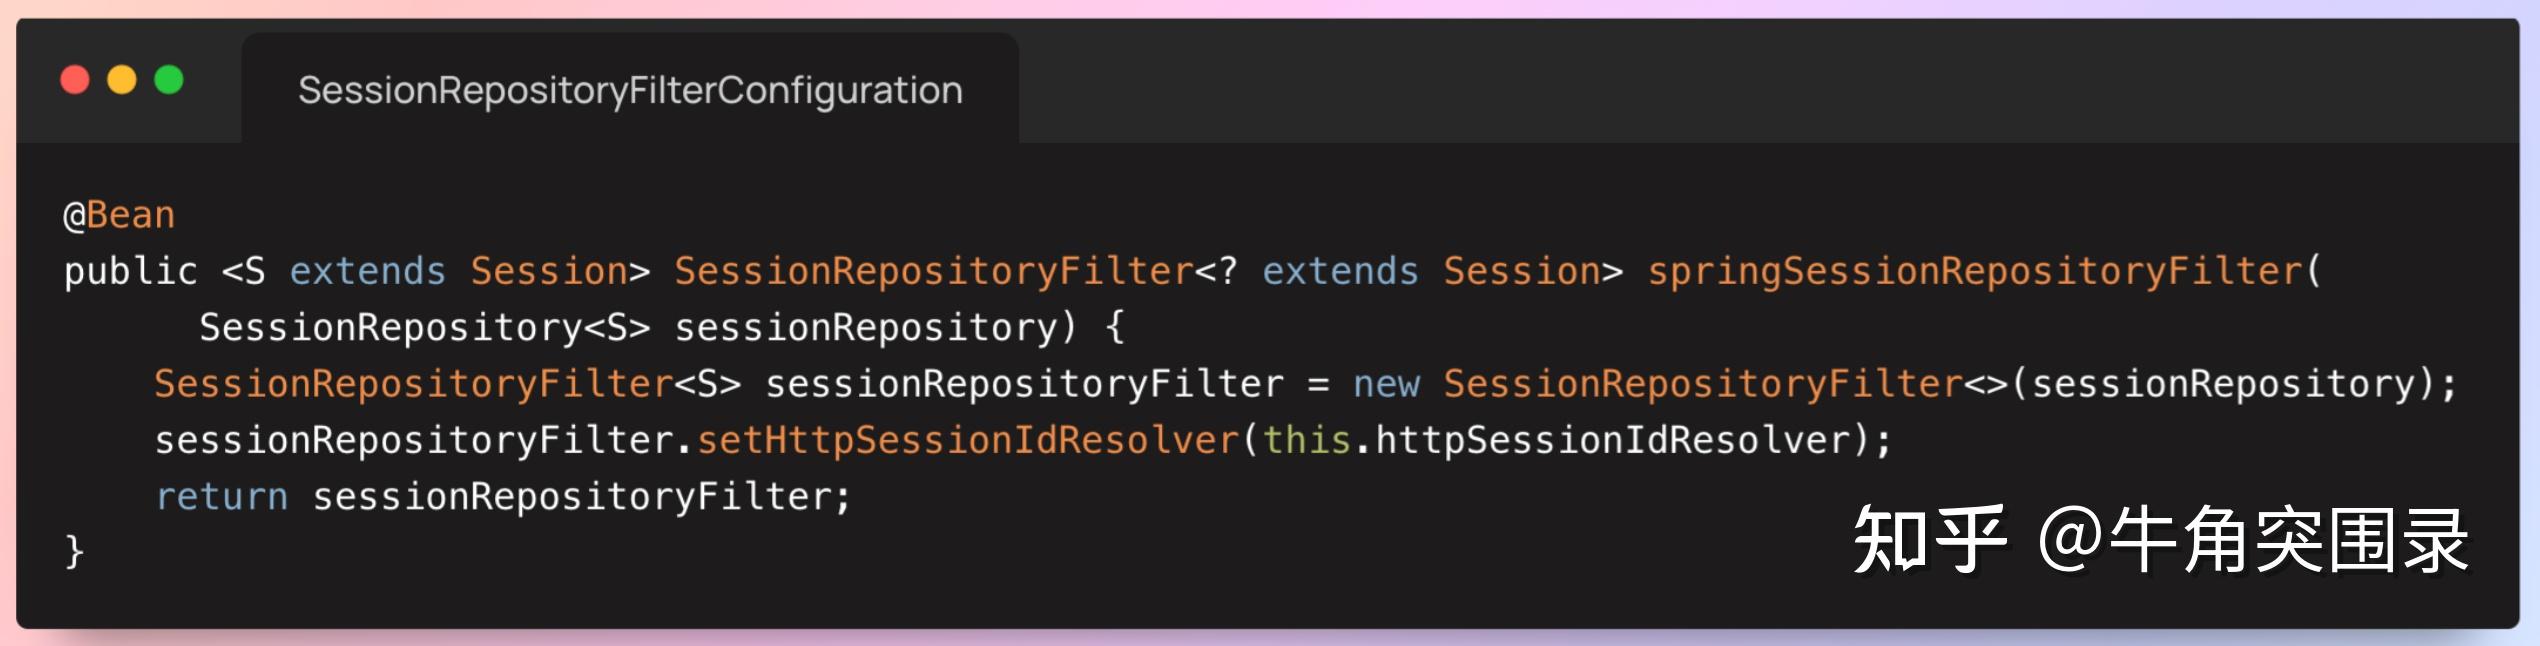The image size is (2540, 646).
Task: Click the yellow minimize dot
Action: coord(122,79)
